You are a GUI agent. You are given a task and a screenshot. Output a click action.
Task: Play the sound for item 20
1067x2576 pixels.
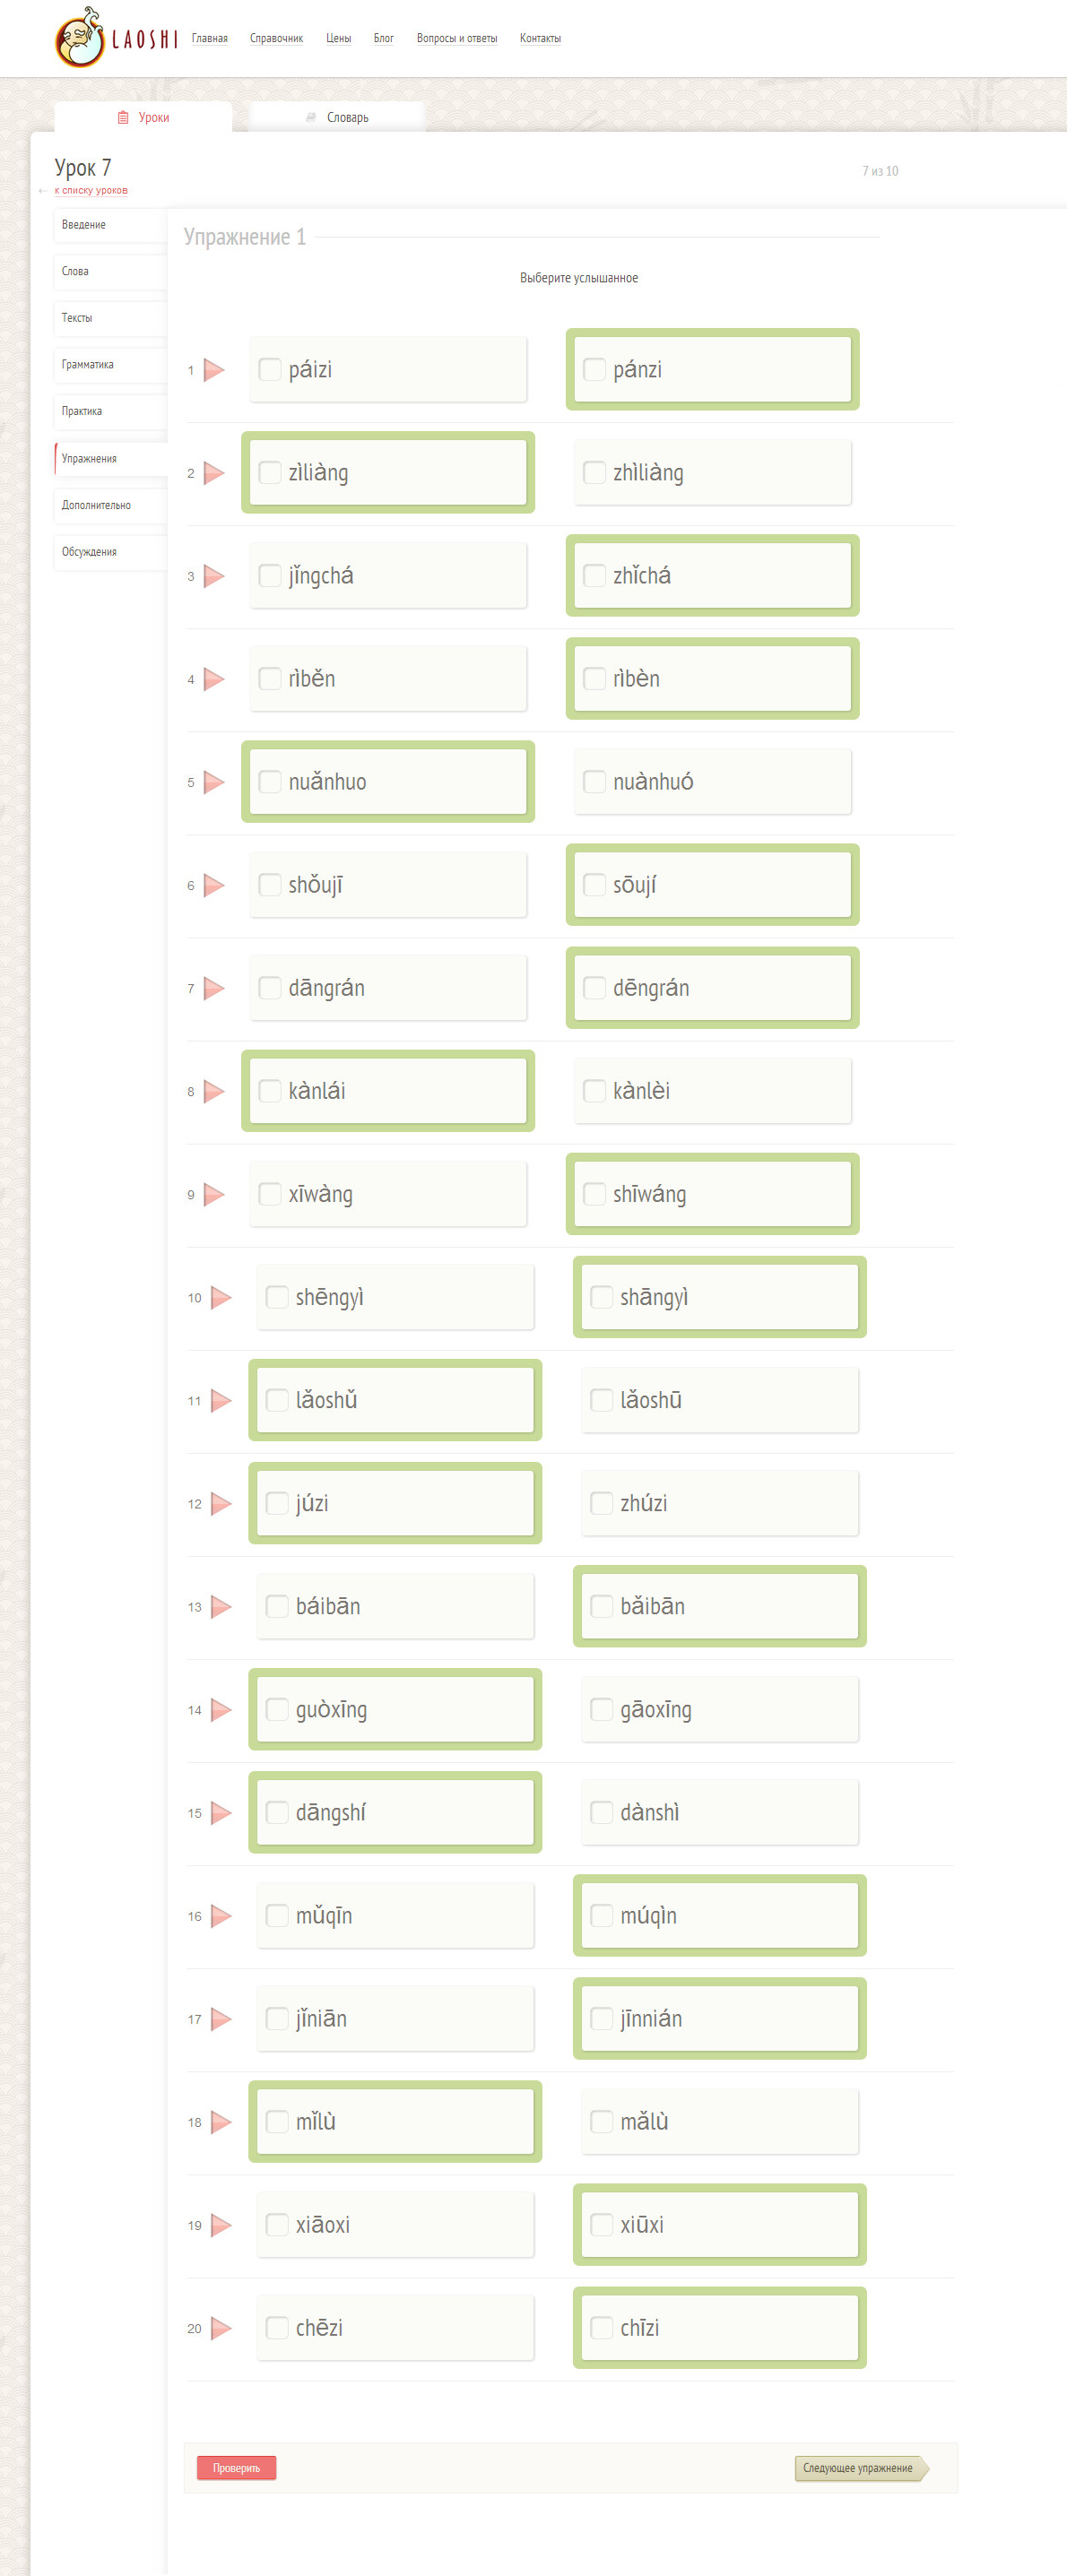[x=221, y=2327]
